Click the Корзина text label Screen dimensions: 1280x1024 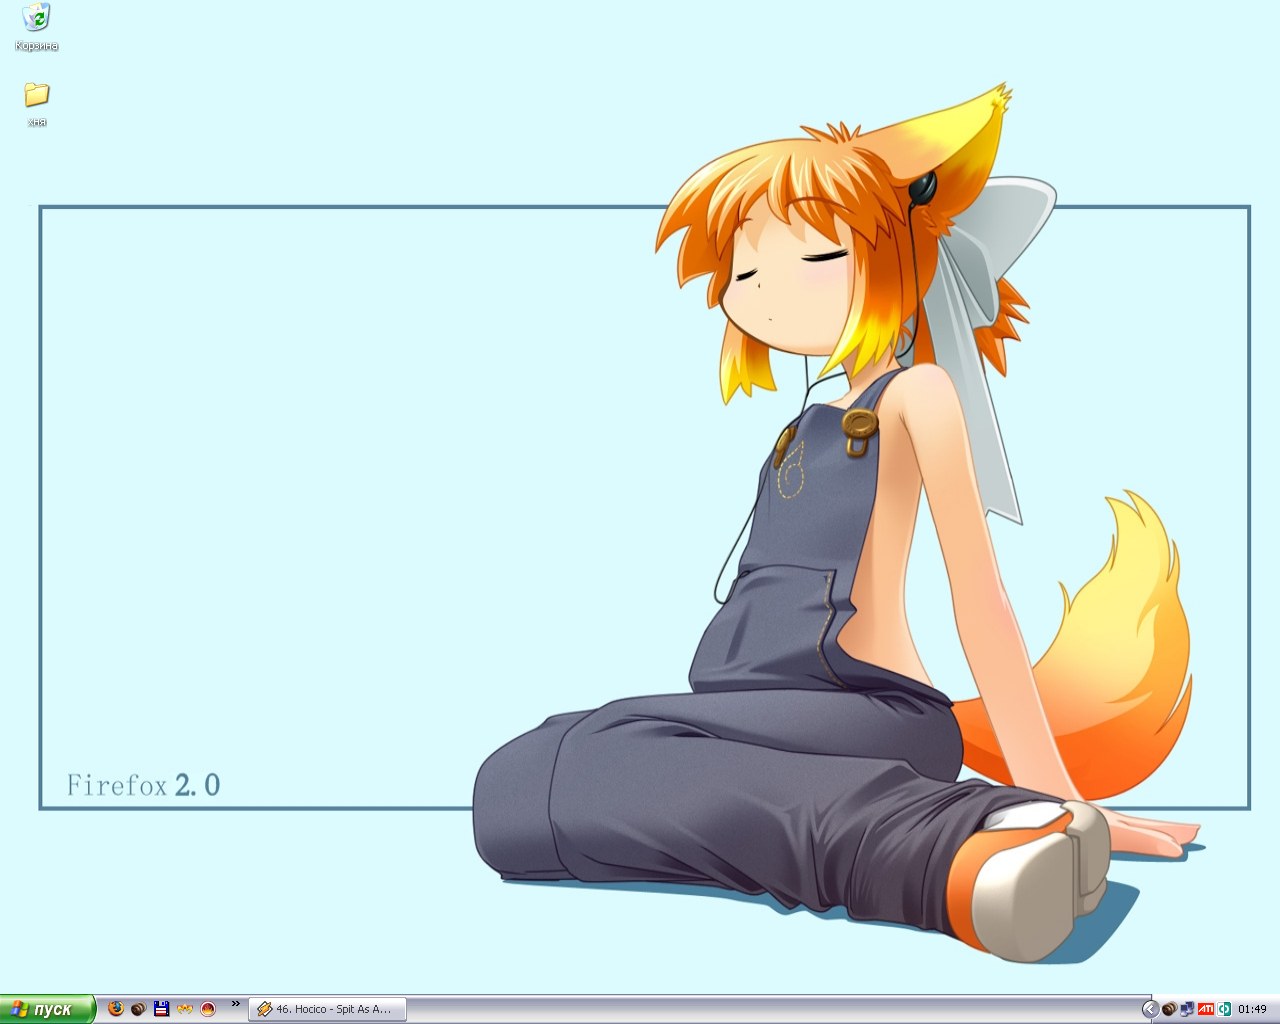(x=37, y=46)
